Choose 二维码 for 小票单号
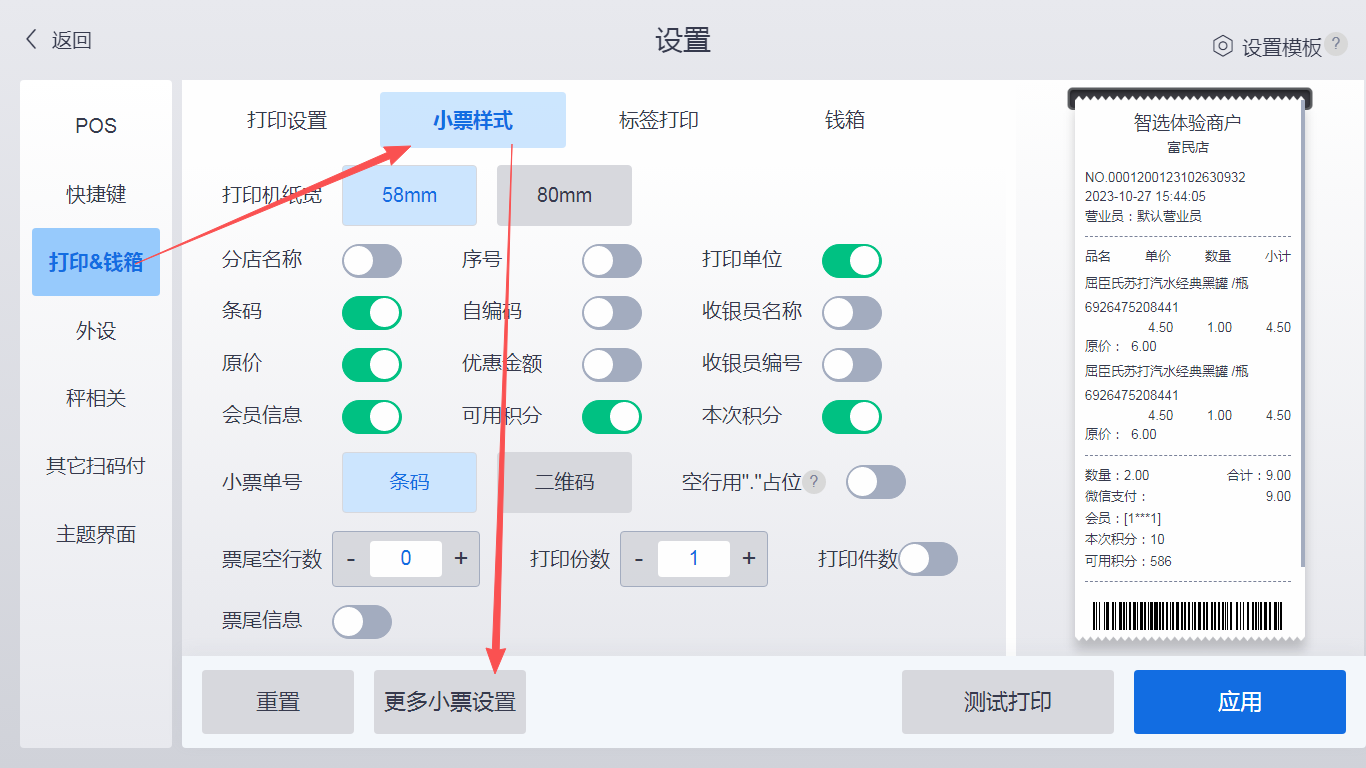Screen dimensions: 1366x768 [x=564, y=482]
